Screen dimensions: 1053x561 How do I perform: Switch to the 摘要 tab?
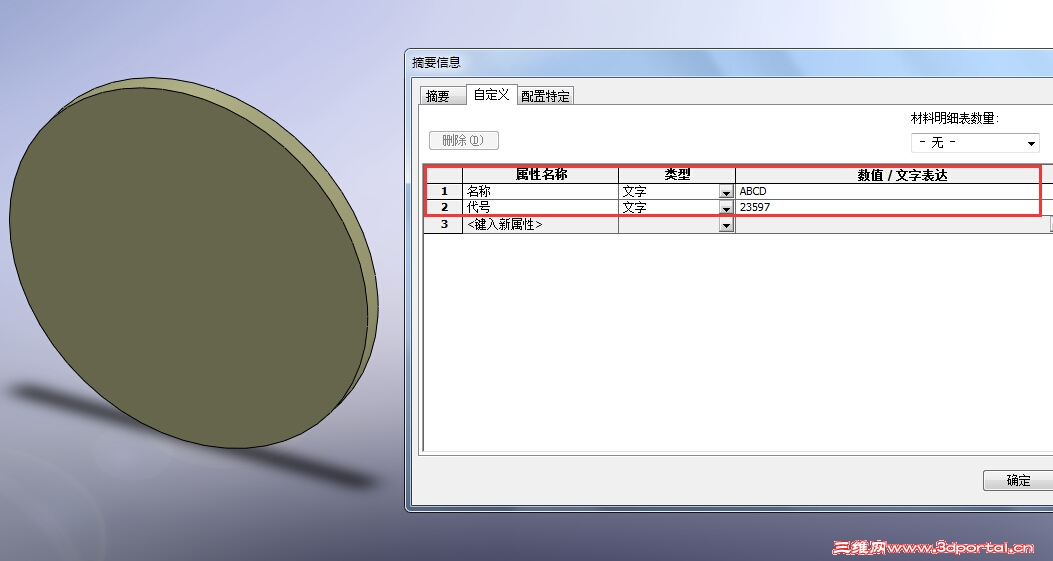coord(442,96)
